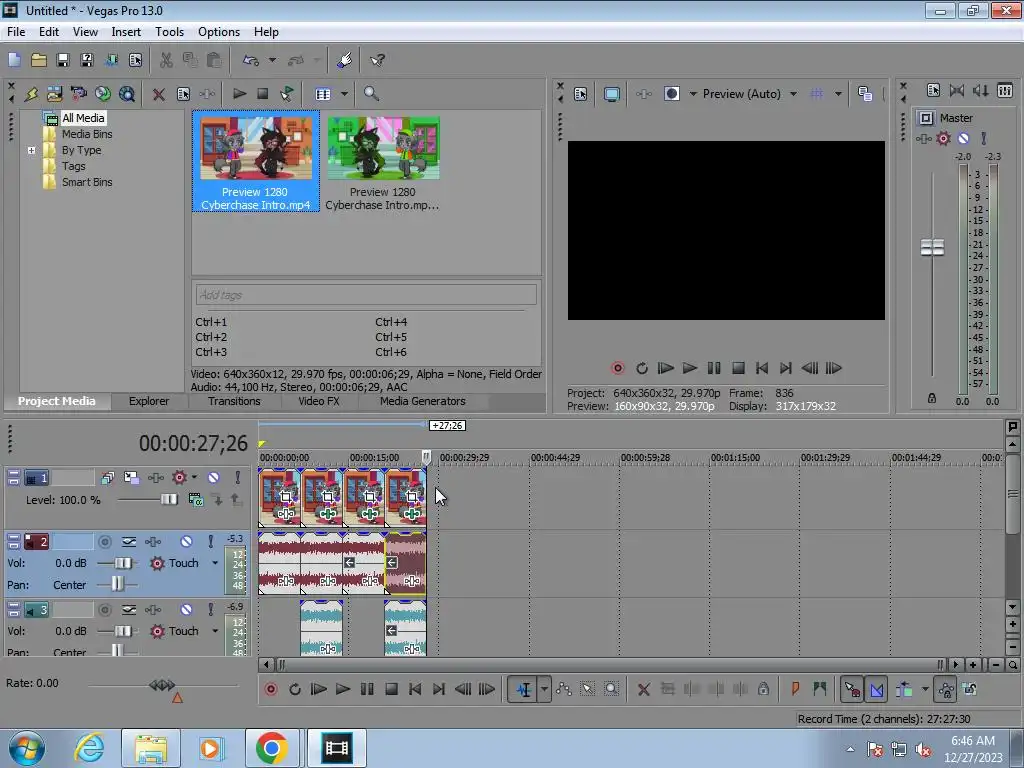The image size is (1024, 768).
Task: Open Auto Ripple mode dropdown arrow
Action: pos(925,689)
